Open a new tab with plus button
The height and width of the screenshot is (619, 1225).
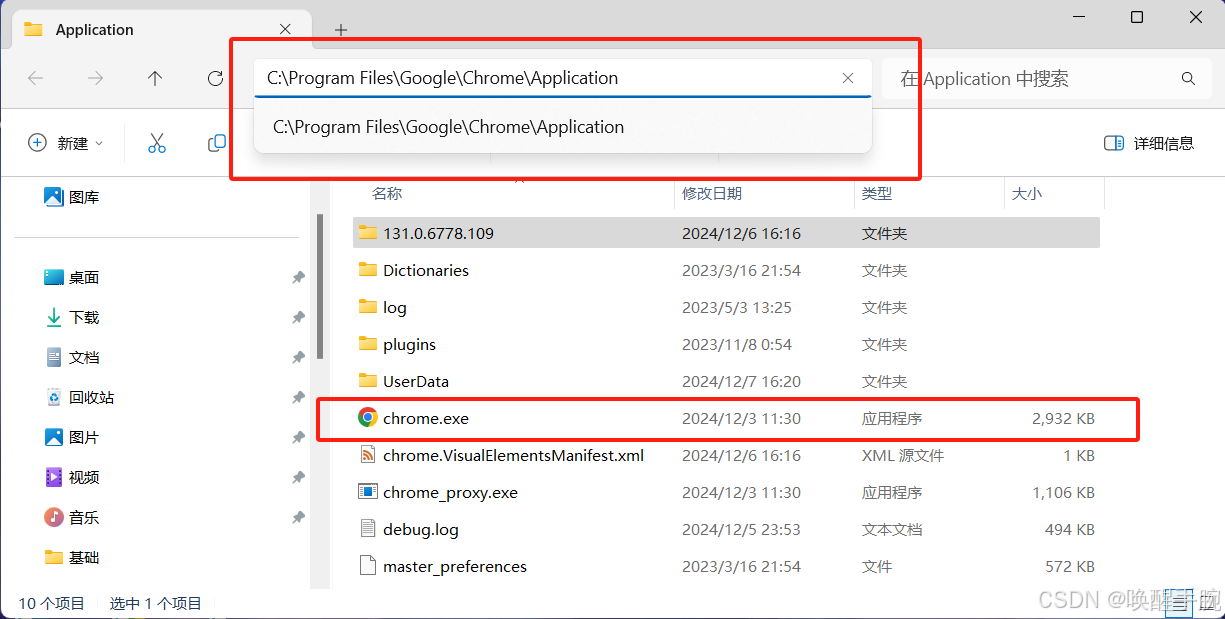(341, 30)
